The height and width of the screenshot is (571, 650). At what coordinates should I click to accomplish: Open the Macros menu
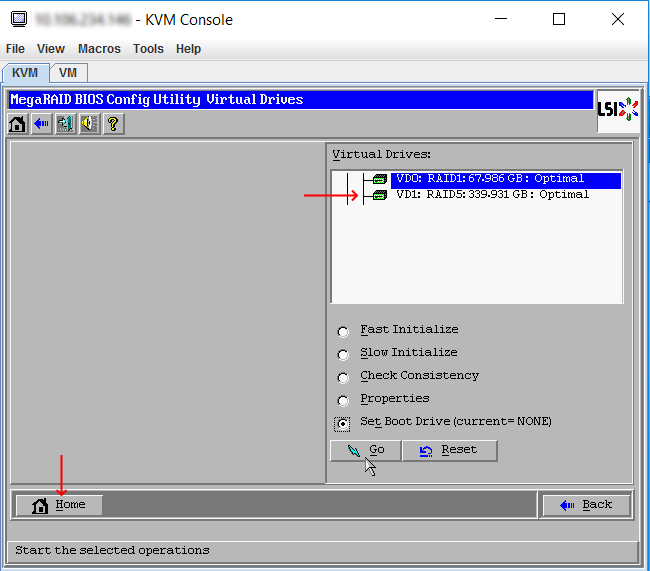coord(99,49)
